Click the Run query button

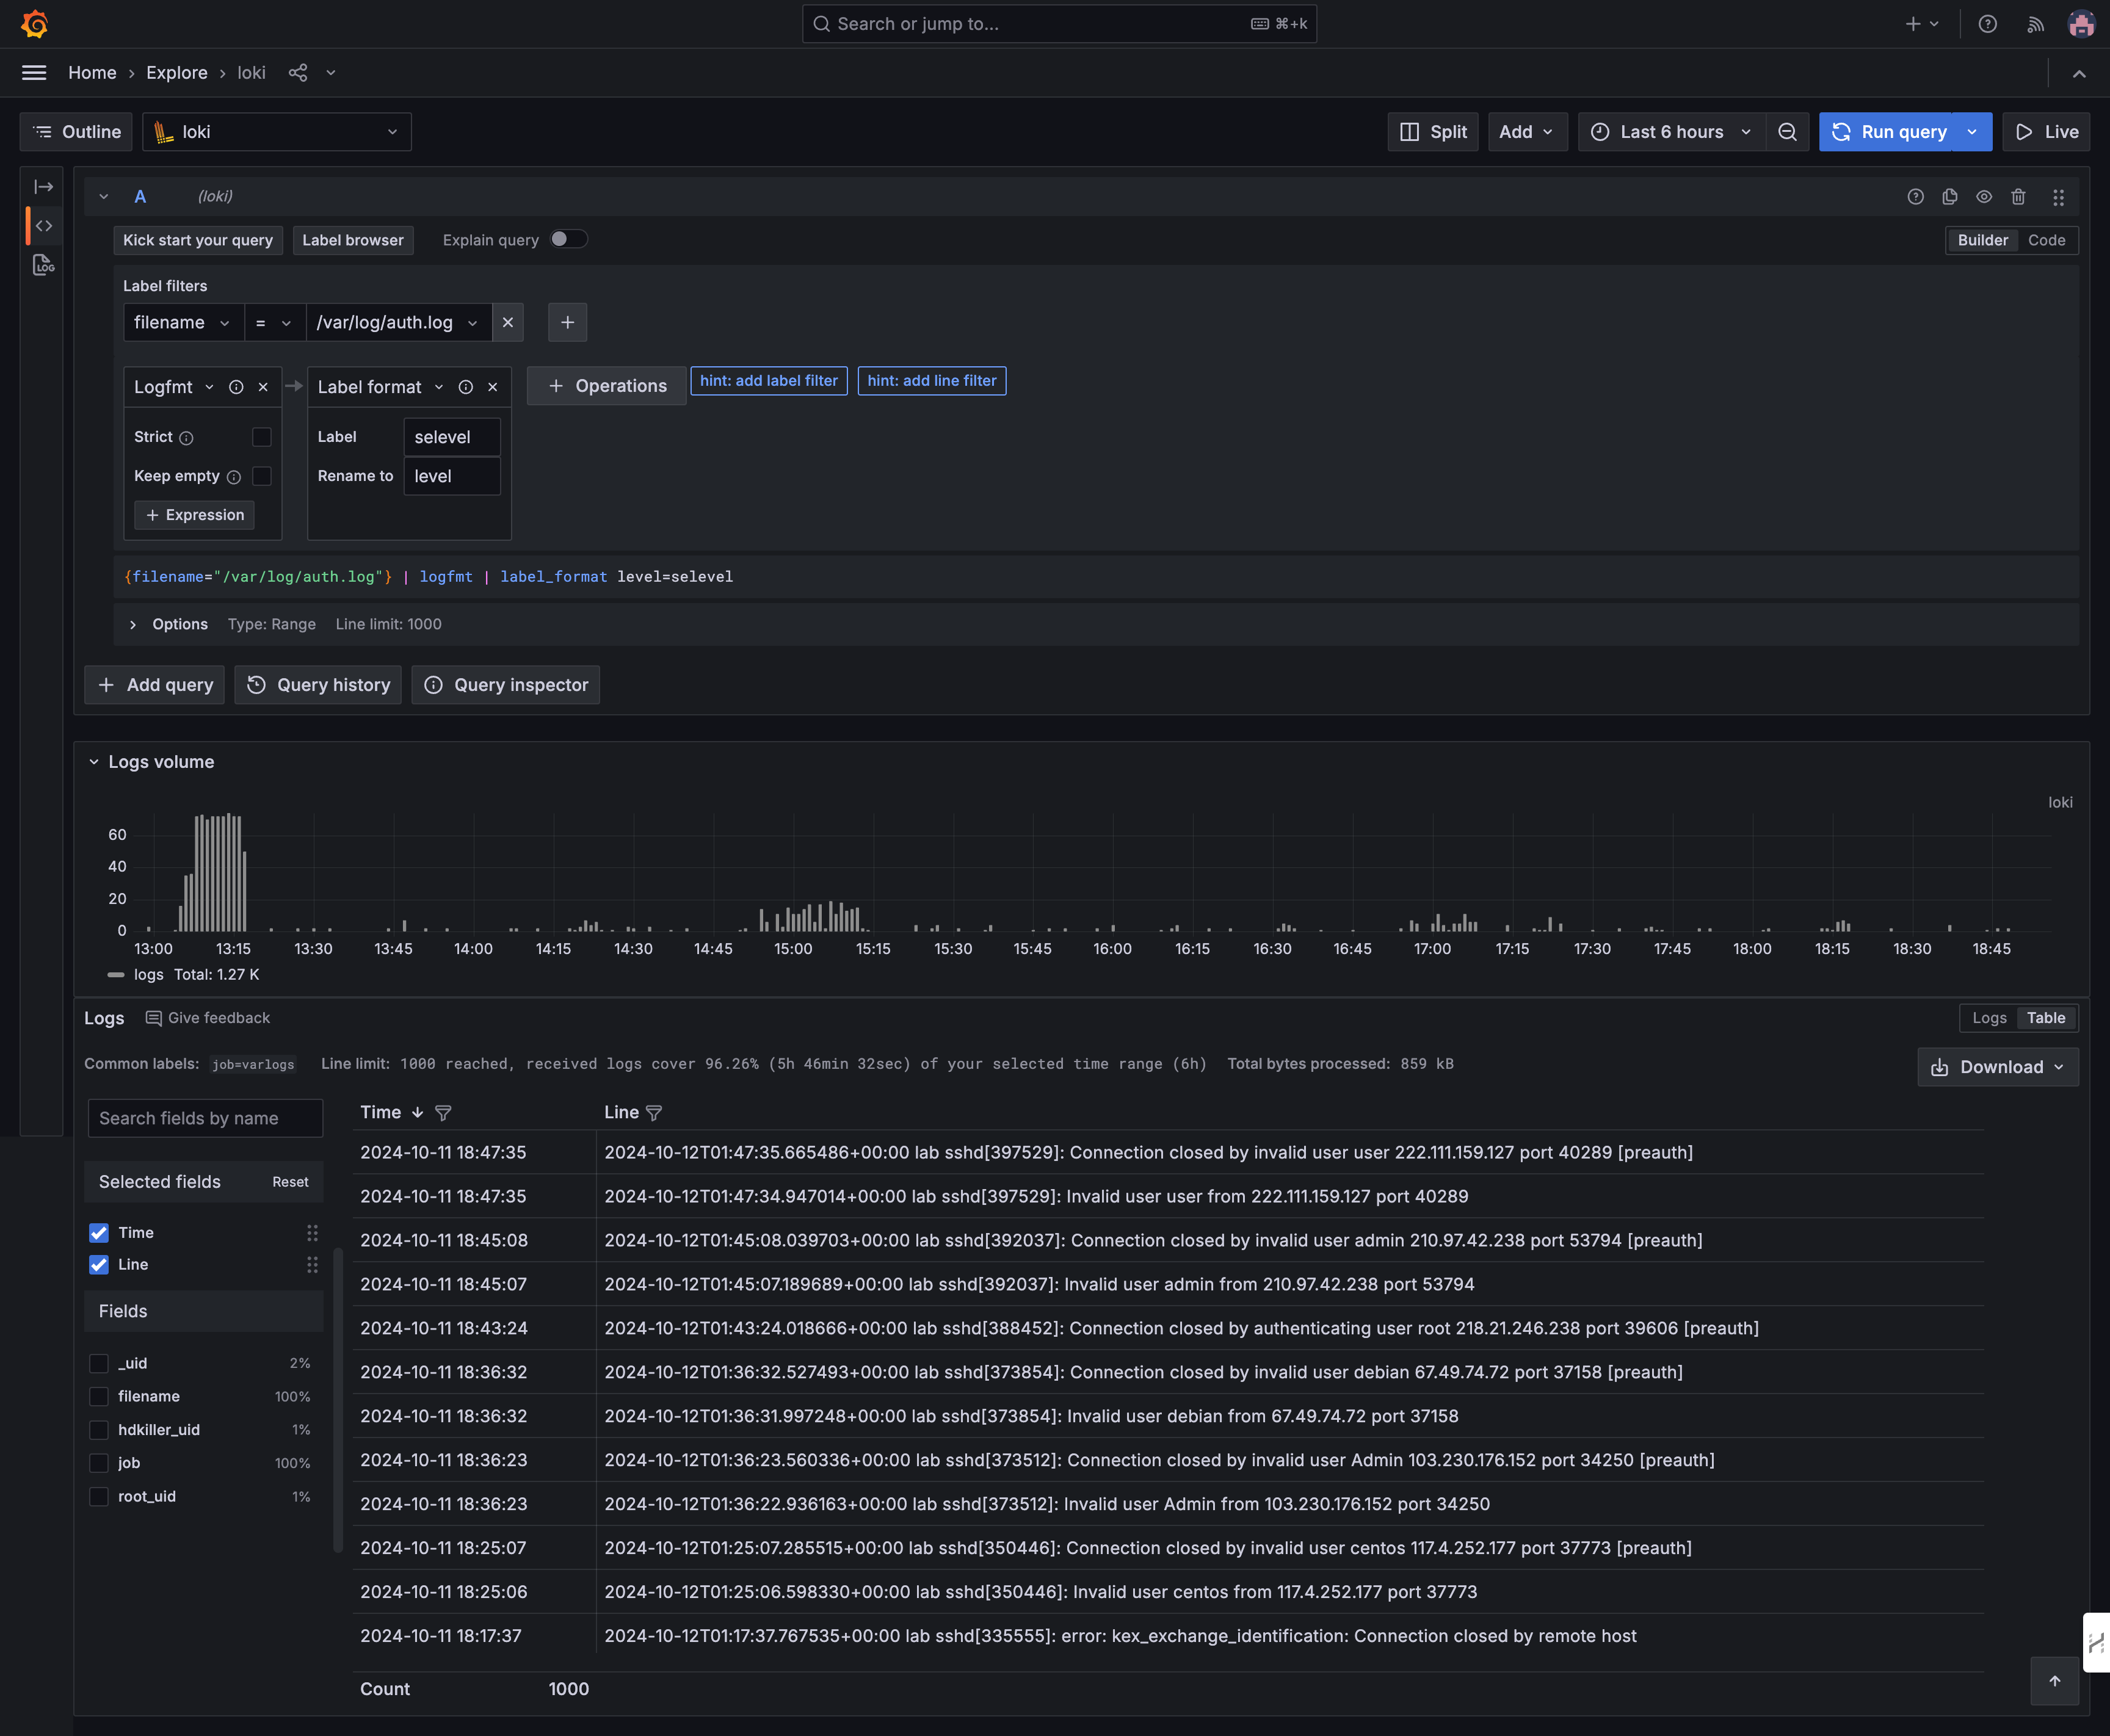pos(1887,132)
